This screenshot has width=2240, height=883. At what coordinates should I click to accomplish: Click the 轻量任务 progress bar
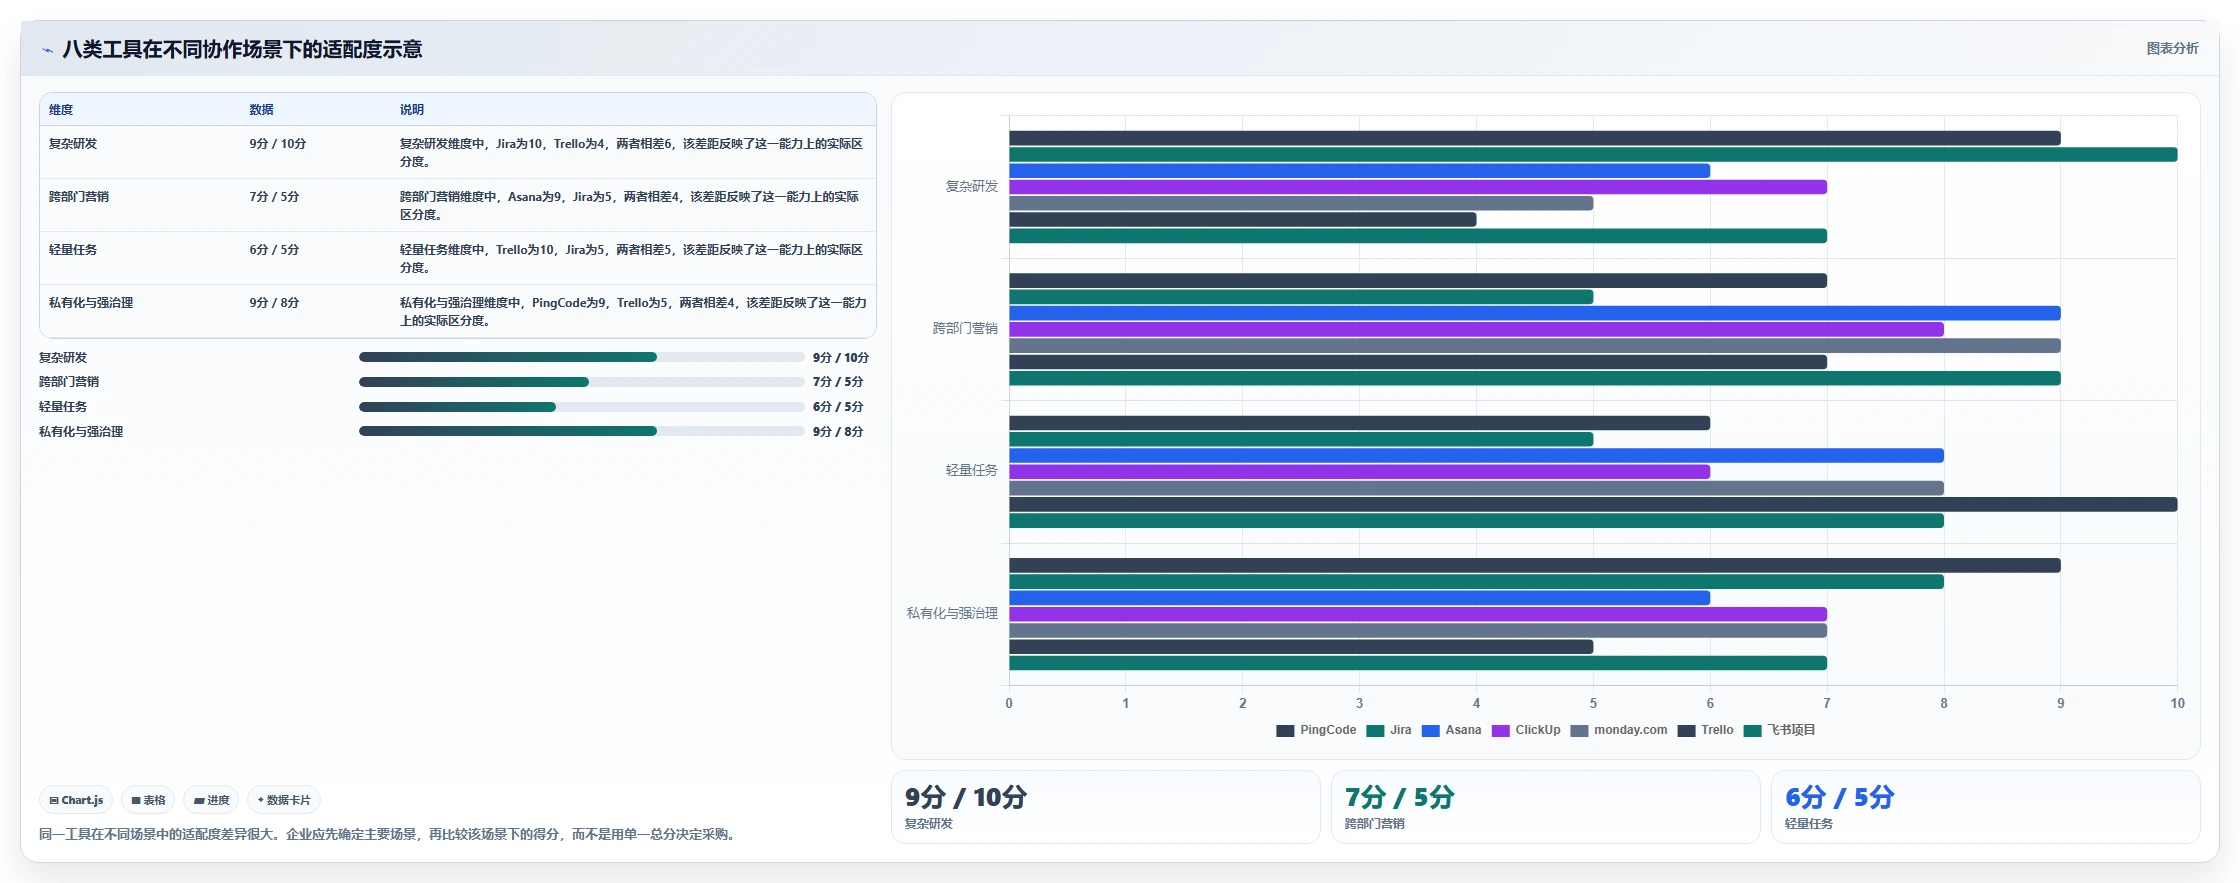(x=581, y=407)
